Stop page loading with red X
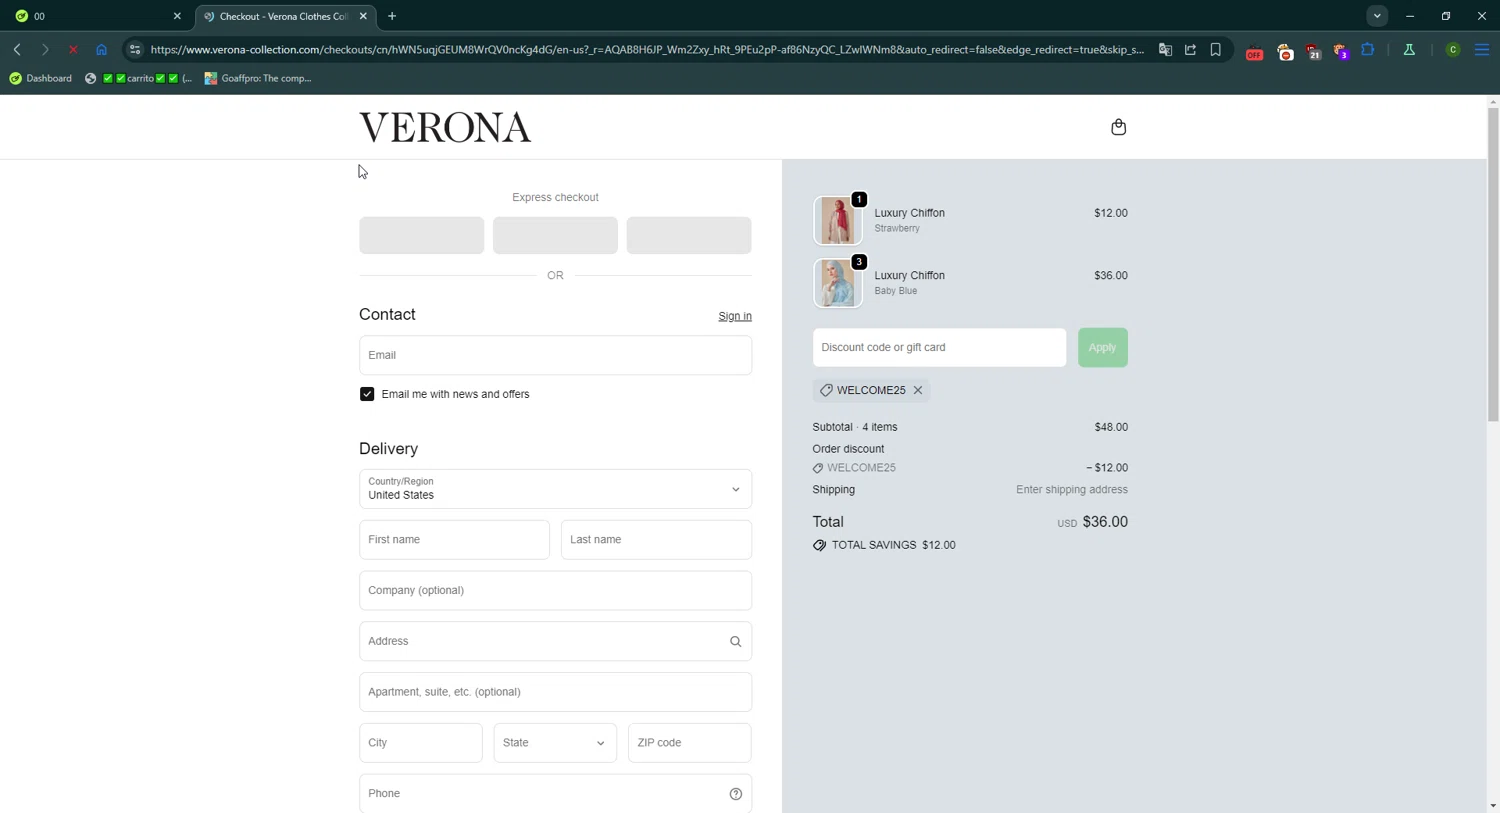Viewport: 1500px width, 813px height. [x=73, y=49]
